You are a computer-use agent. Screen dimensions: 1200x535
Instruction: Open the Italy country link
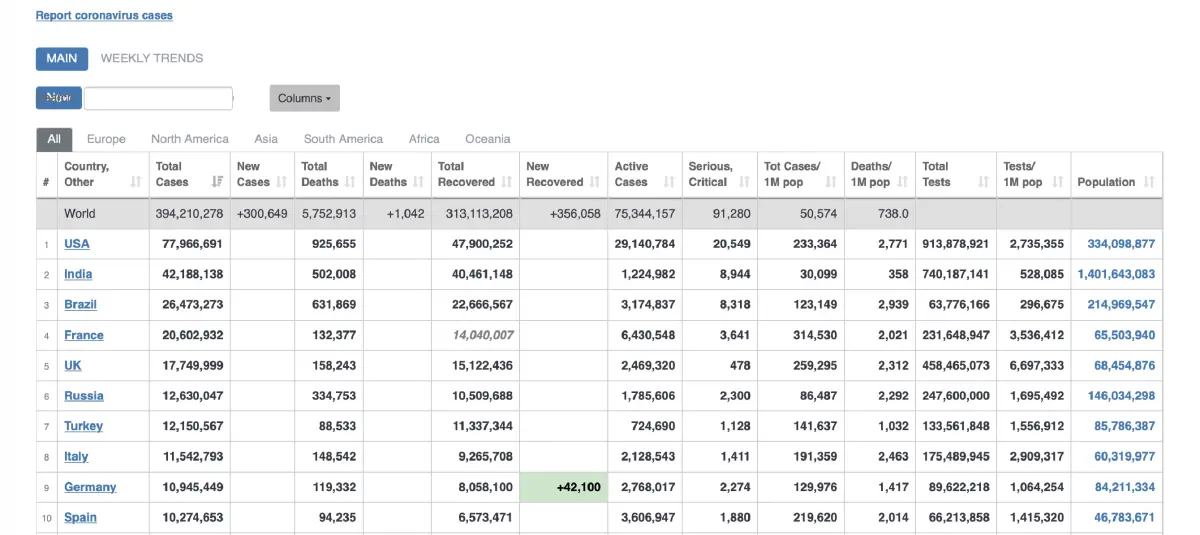pos(76,456)
